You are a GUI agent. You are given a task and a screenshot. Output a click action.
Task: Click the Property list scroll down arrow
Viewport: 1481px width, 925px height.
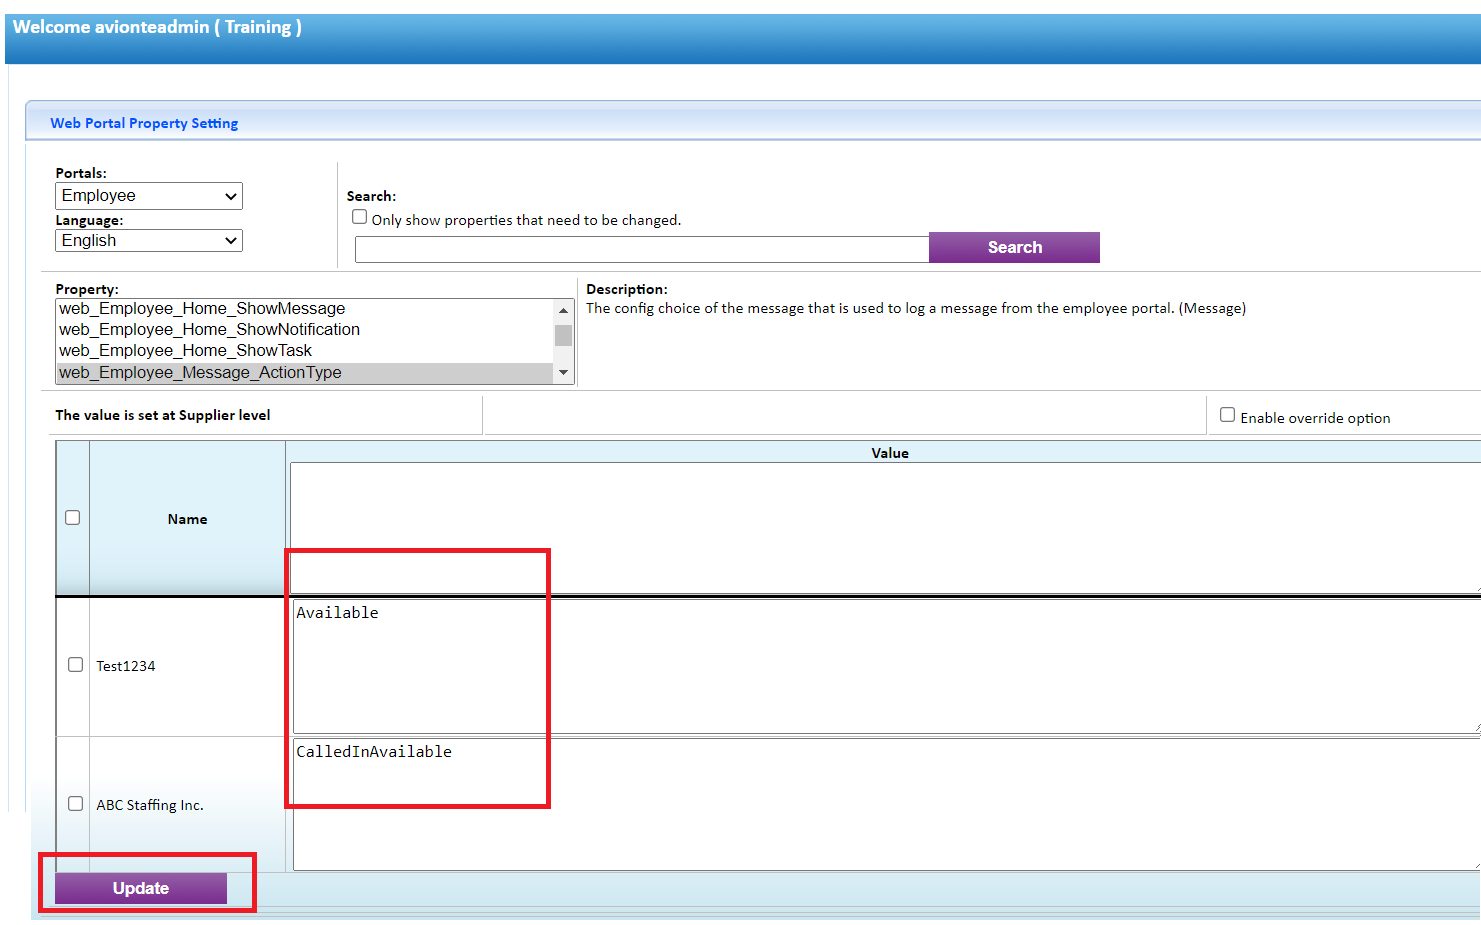pos(563,373)
